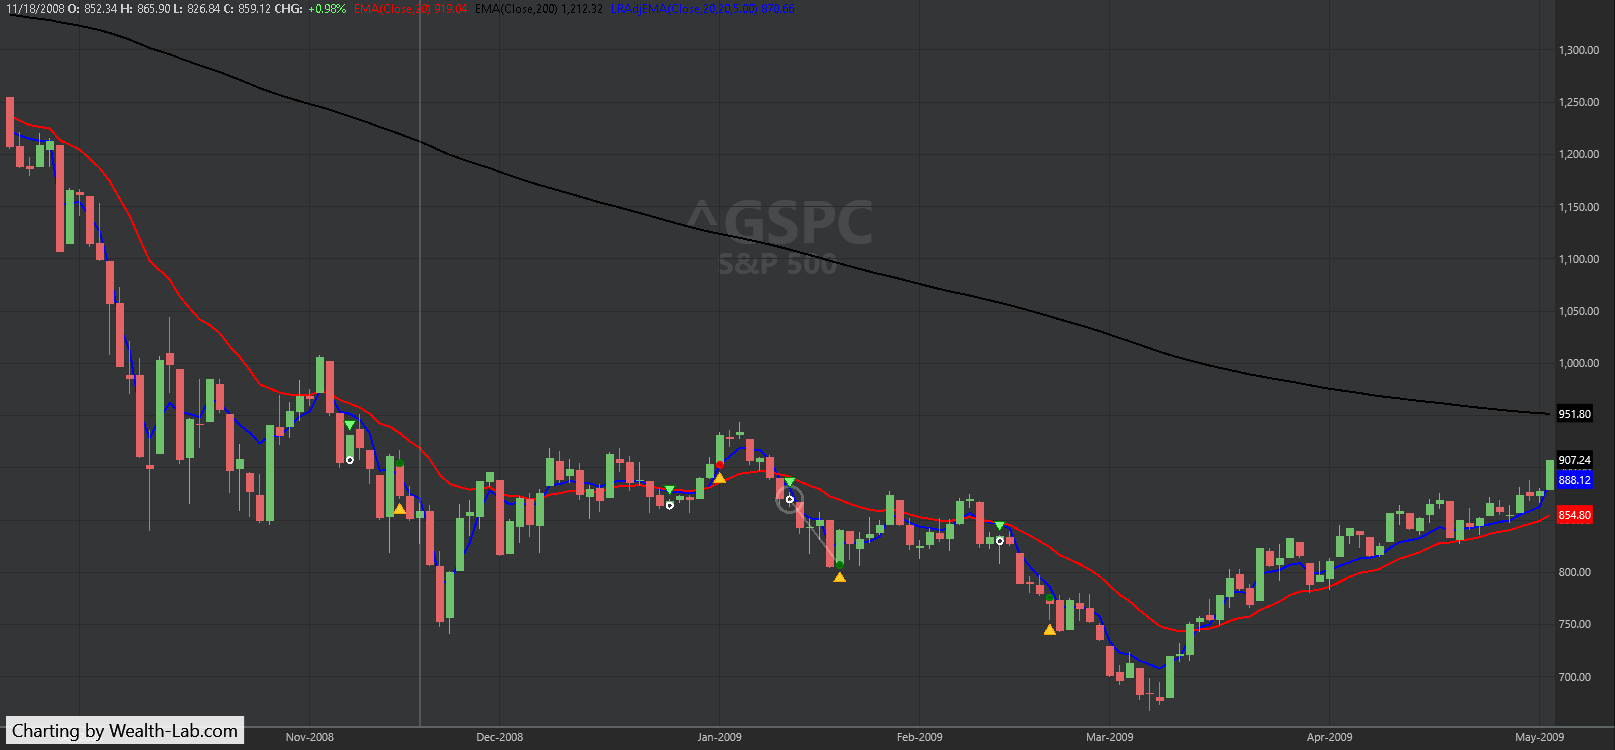The image size is (1615, 750).
Task: Click the black 951.80 price tag
Action: click(x=1574, y=414)
